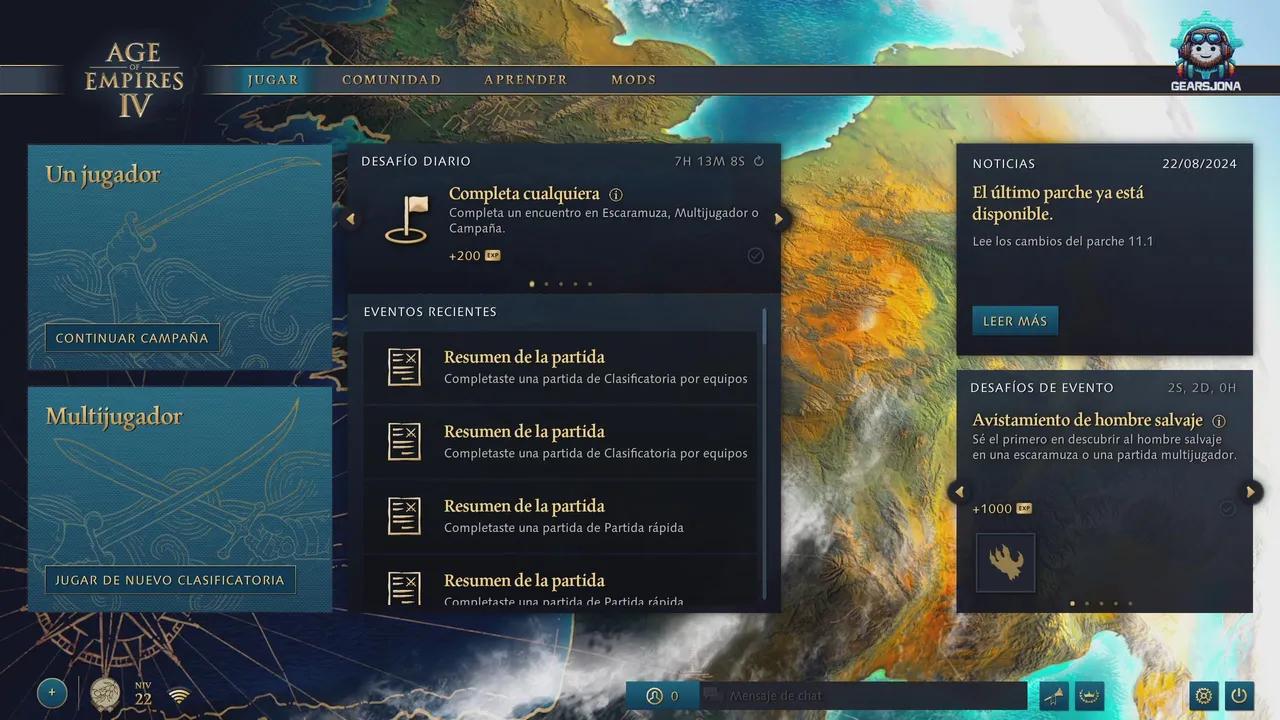Click the DESAFÍOS DE EVENTO heading
The image size is (1280, 720).
pos(1042,388)
